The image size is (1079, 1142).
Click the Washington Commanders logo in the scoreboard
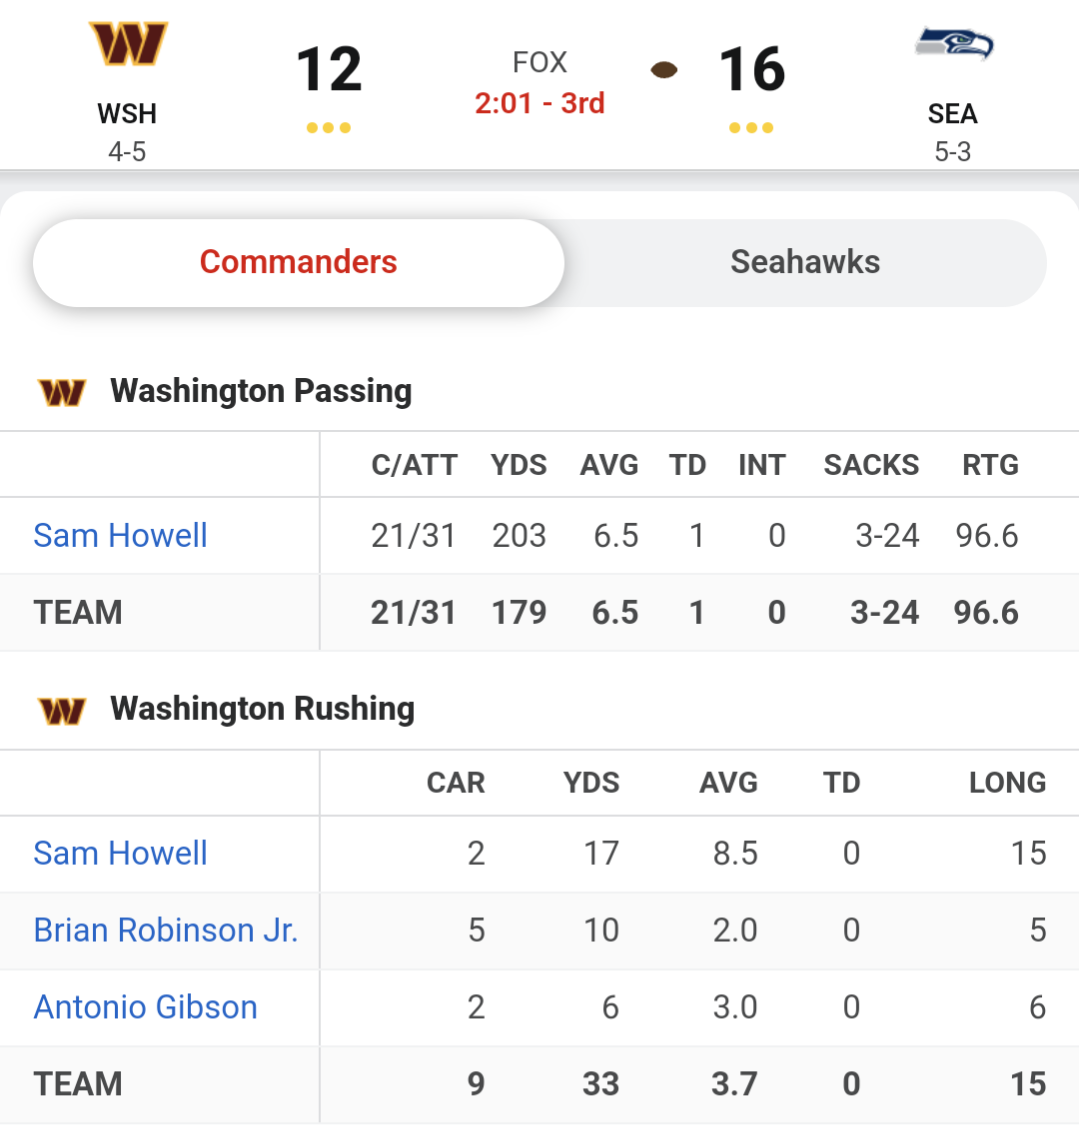pyautogui.click(x=128, y=44)
